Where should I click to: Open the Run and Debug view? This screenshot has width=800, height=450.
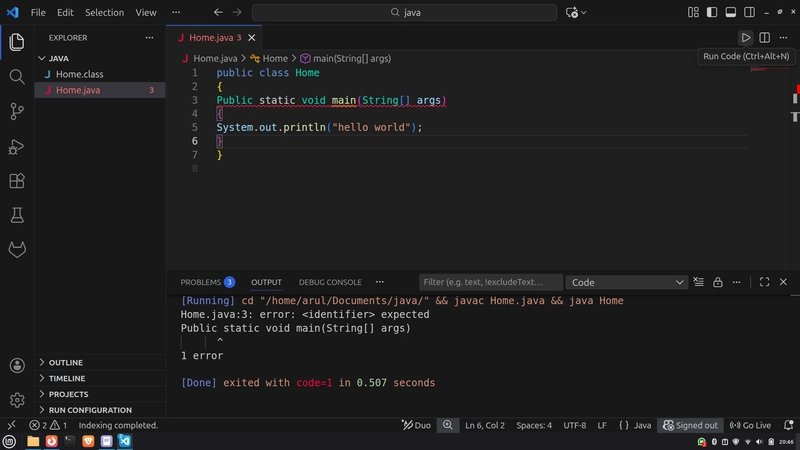click(x=16, y=146)
